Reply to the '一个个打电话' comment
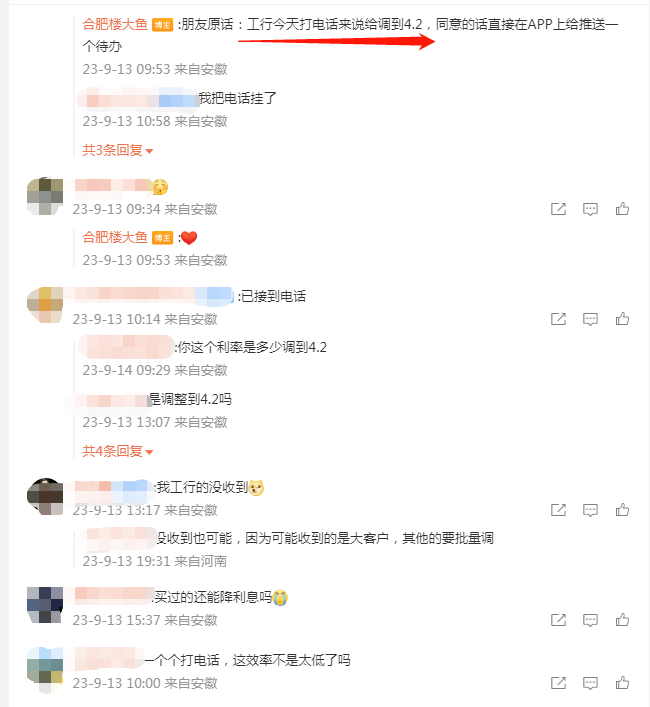The width and height of the screenshot is (650, 707). (x=590, y=683)
